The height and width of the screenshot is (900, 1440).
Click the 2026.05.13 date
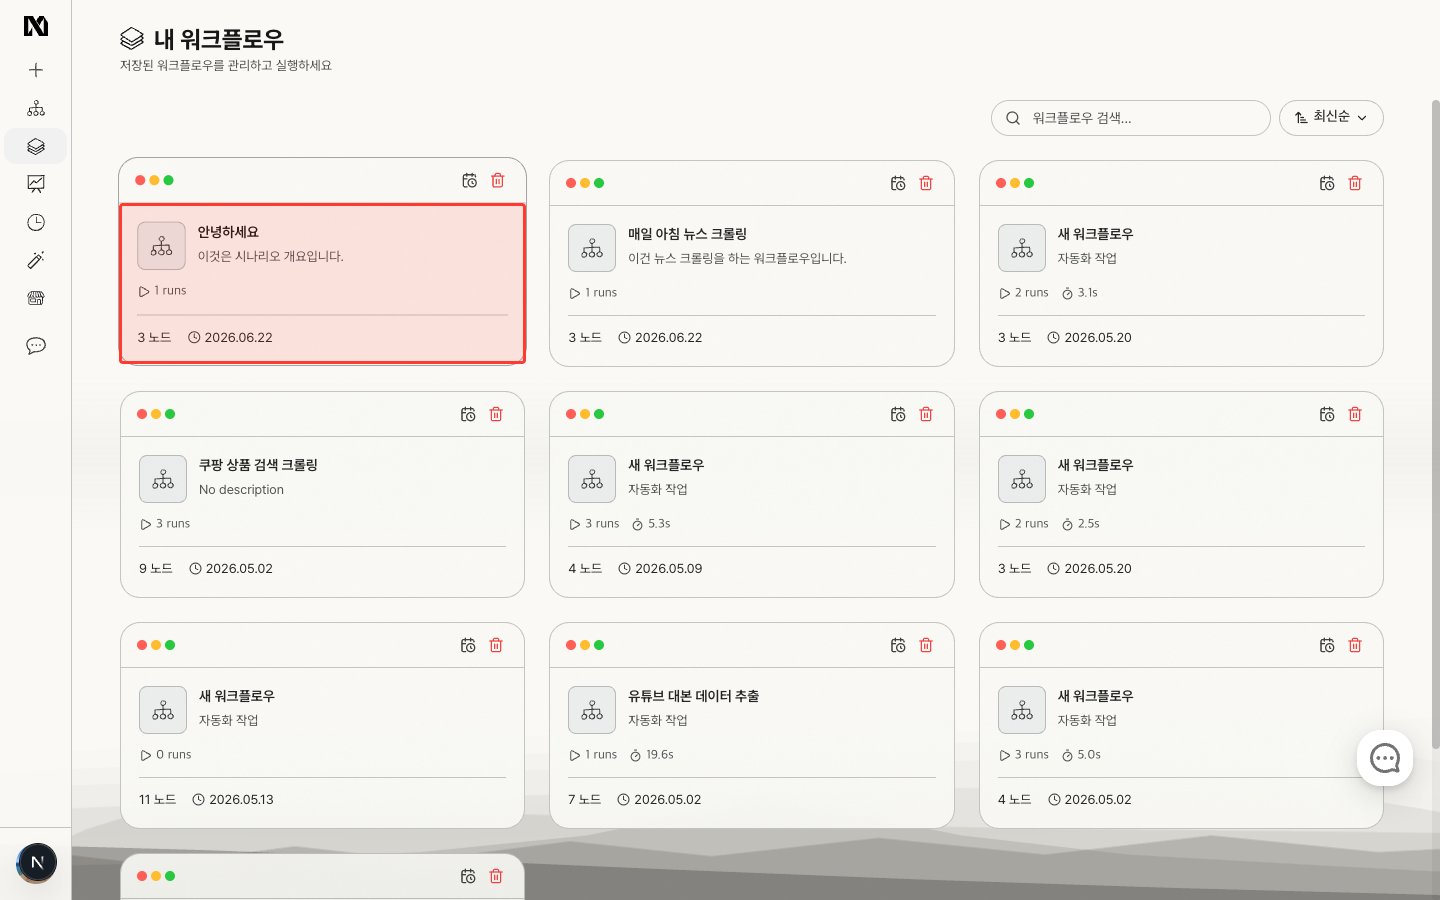(241, 799)
